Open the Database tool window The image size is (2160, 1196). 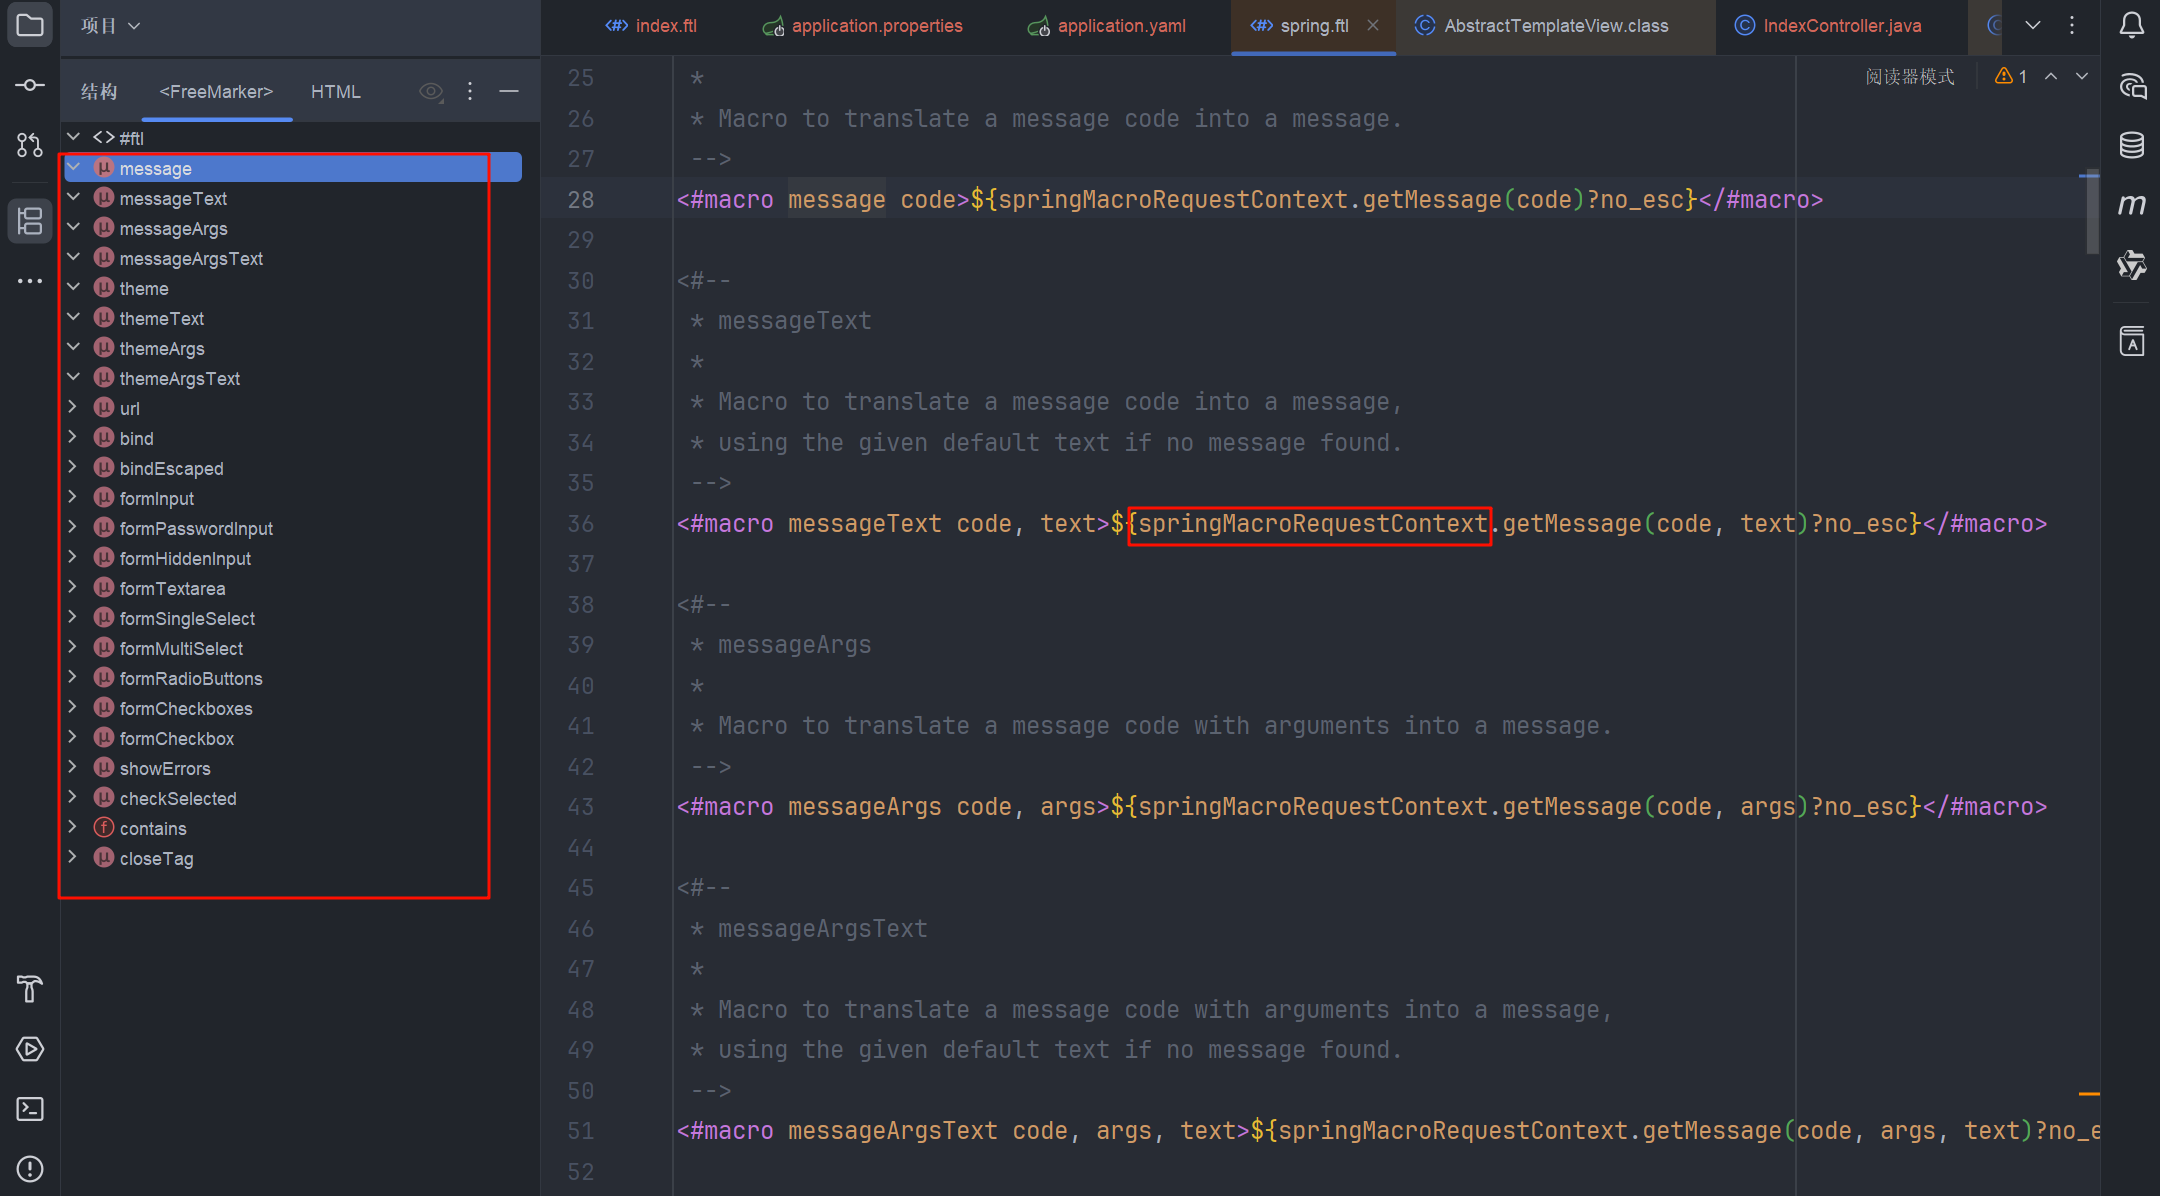click(x=2131, y=145)
